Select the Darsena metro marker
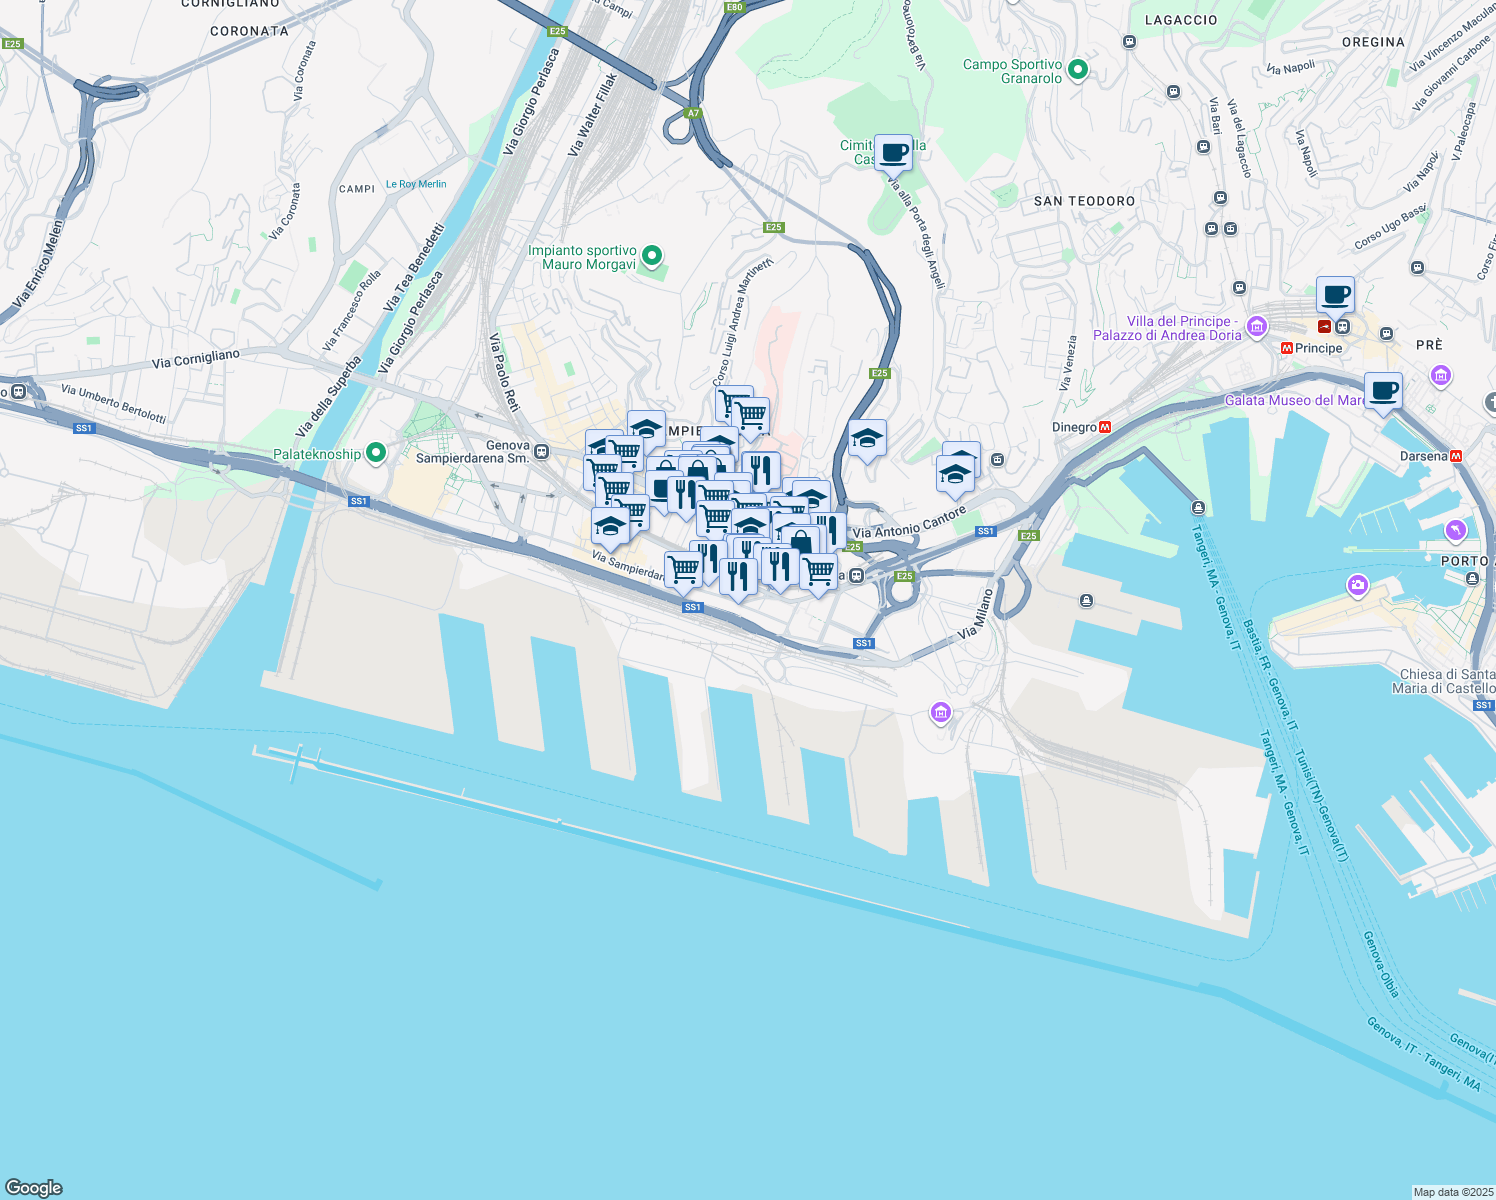The width and height of the screenshot is (1496, 1200). 1456,454
